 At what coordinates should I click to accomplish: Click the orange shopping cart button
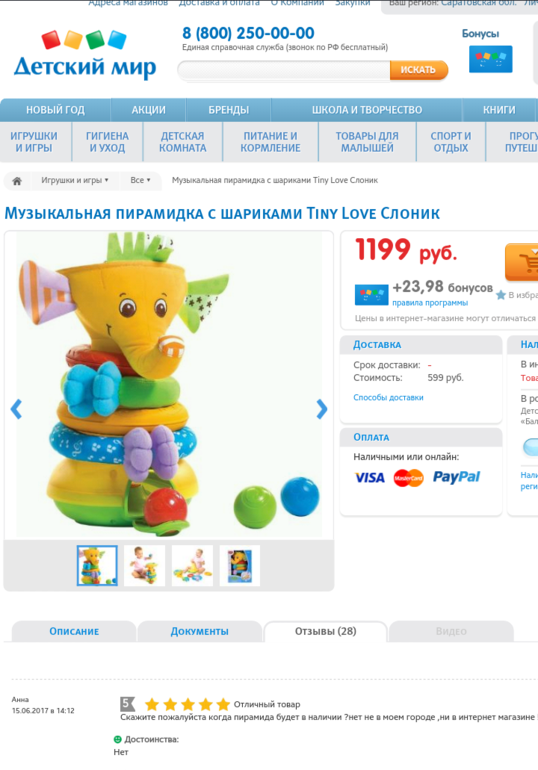tap(522, 262)
